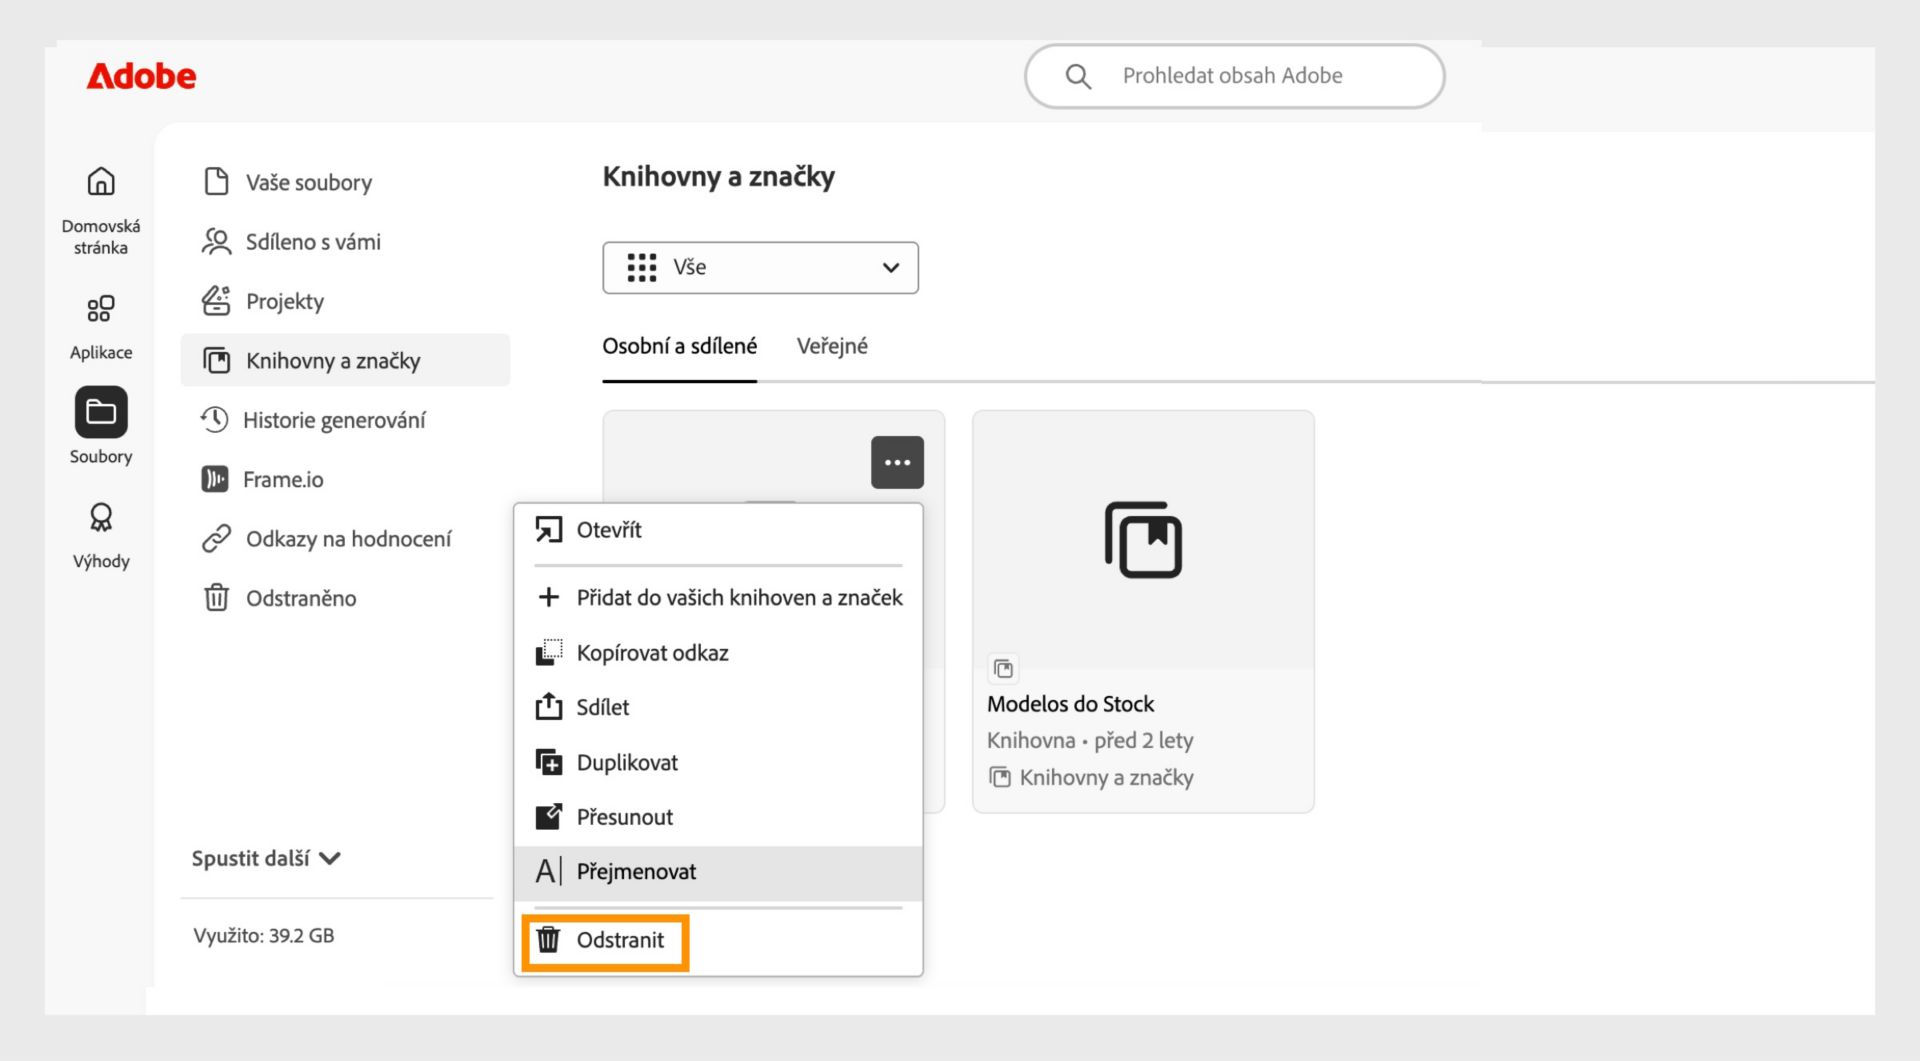Screen dimensions: 1920x1061
Task: Switch to Veřejné tab
Action: pyautogui.click(x=832, y=346)
